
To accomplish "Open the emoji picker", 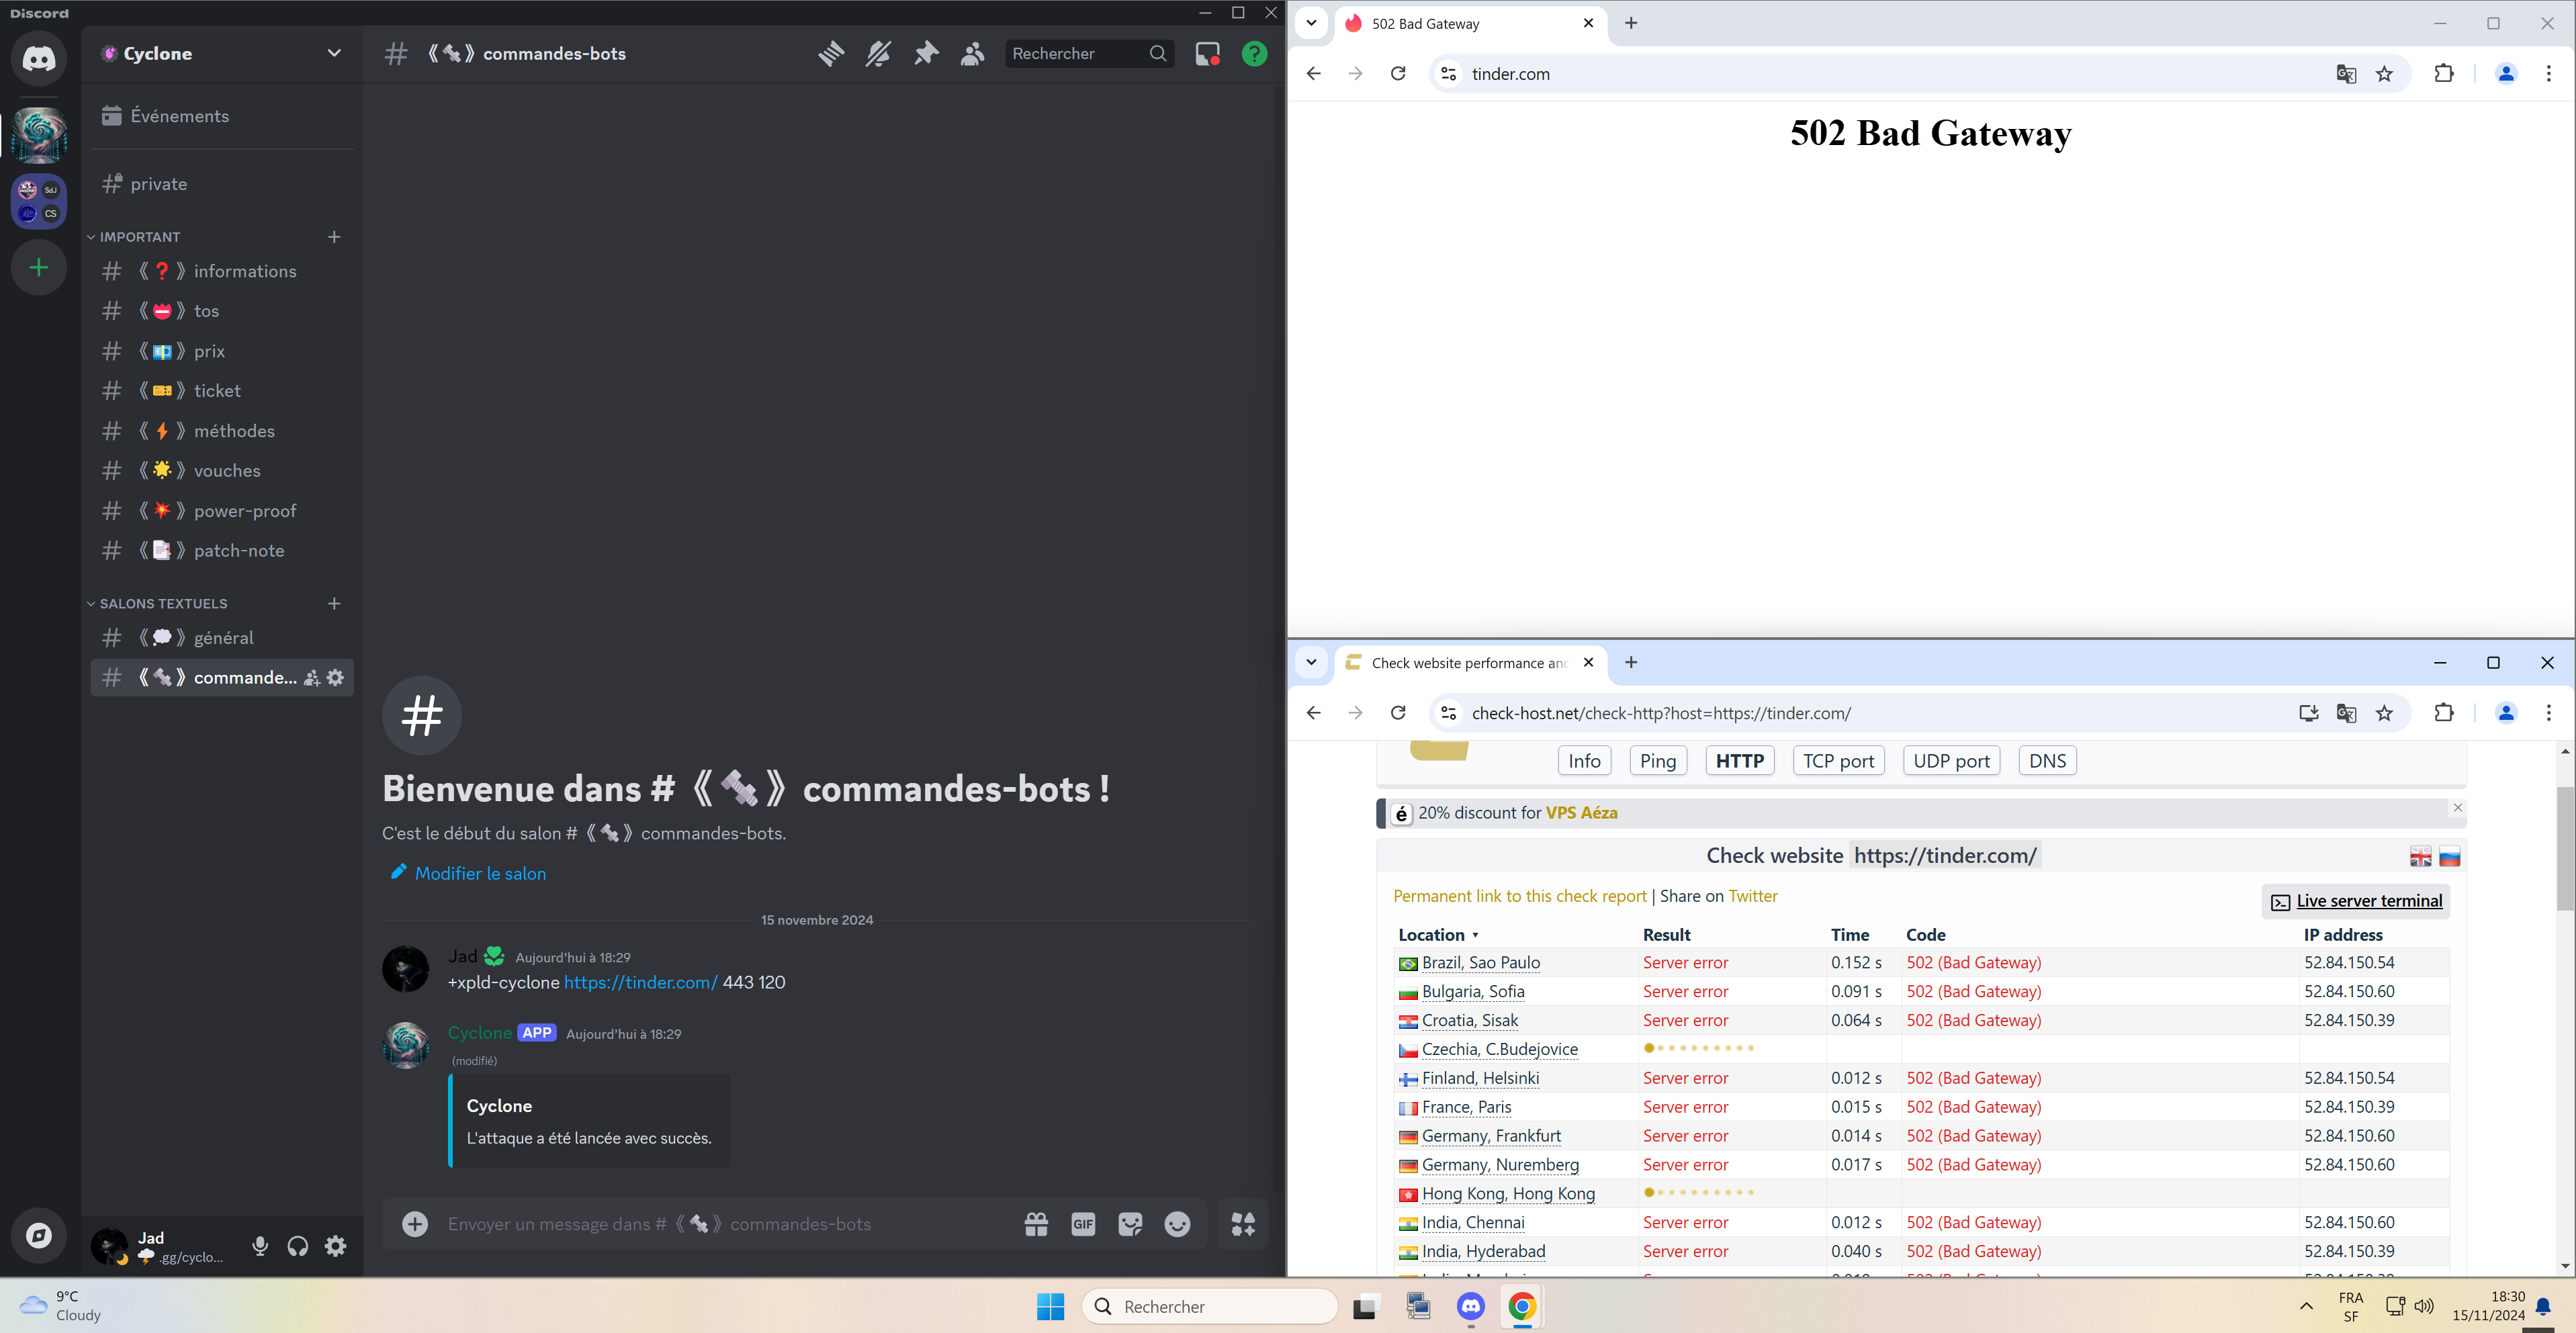I will 1177,1224.
